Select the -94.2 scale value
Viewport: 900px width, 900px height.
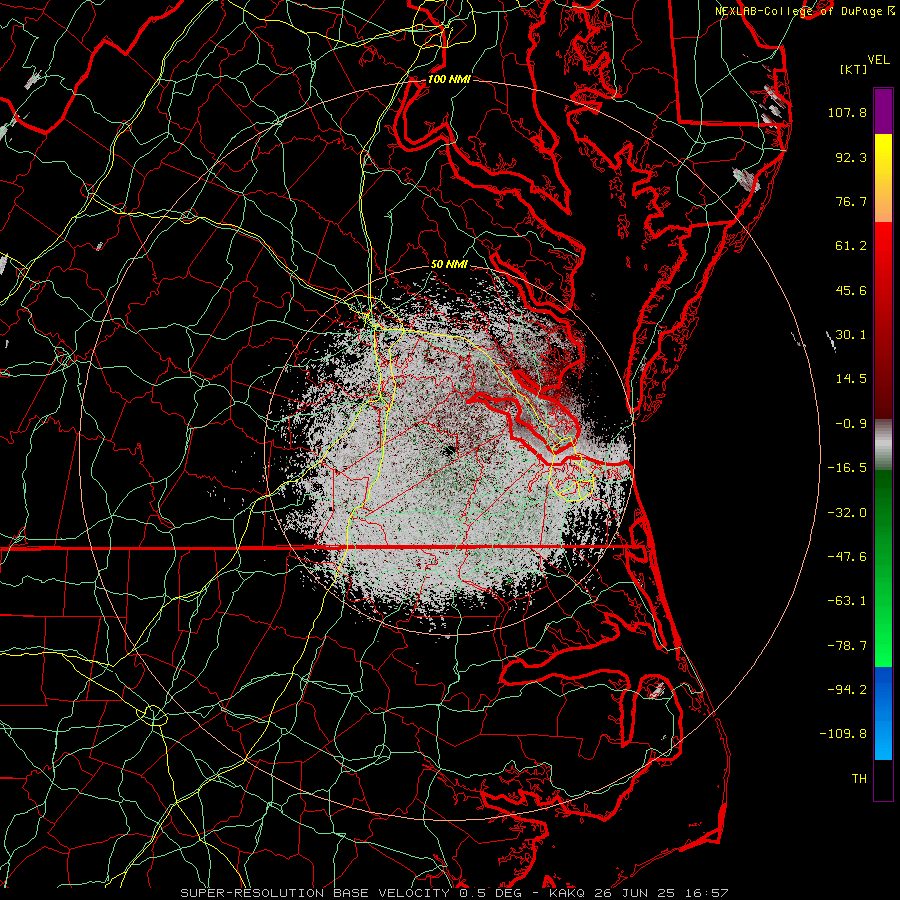click(x=847, y=689)
